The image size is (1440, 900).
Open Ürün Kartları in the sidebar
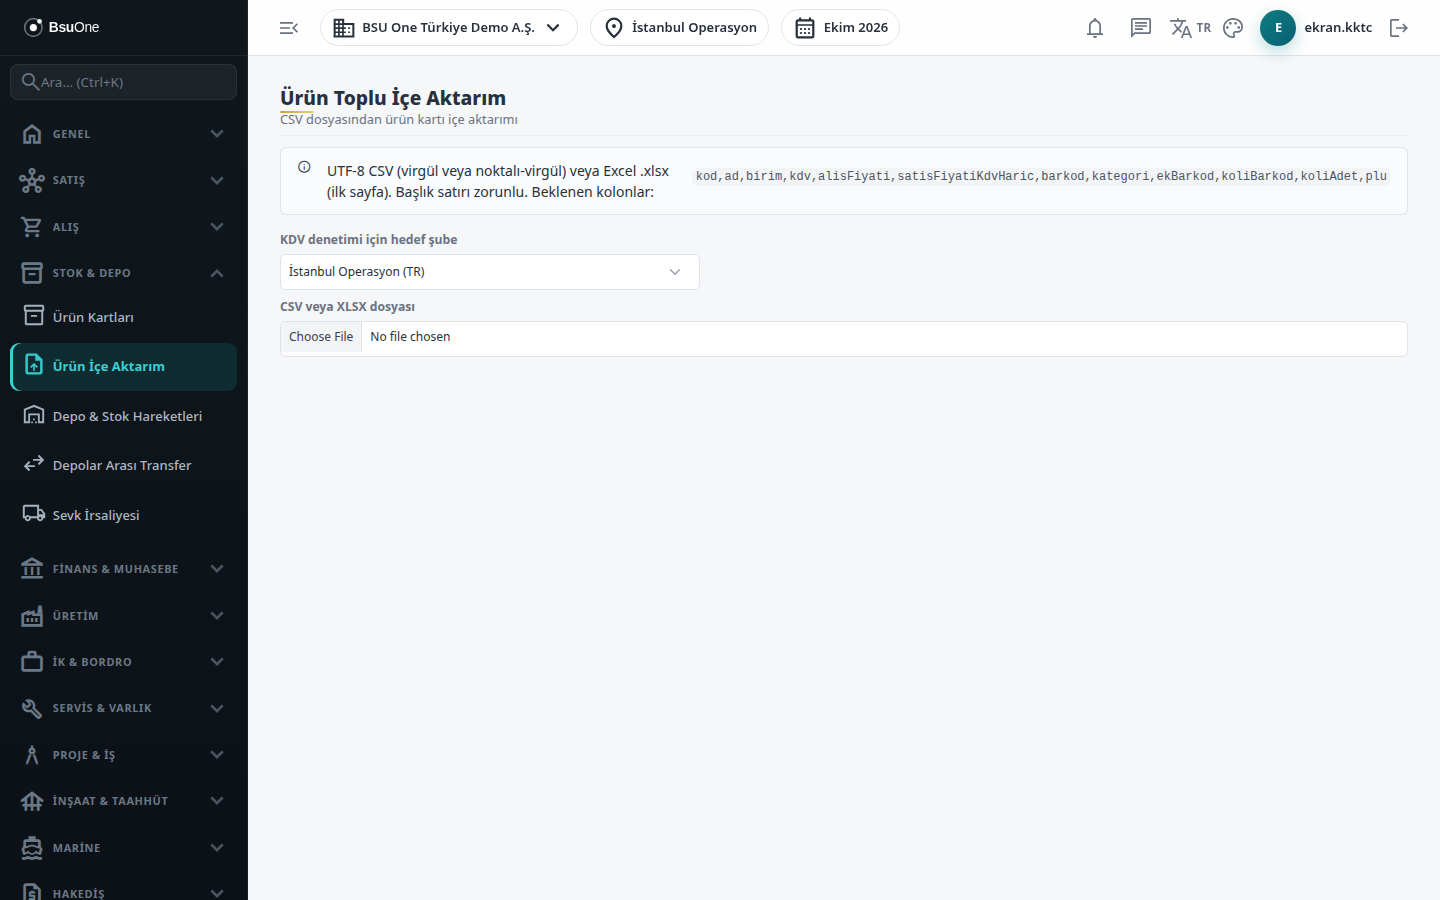(x=123, y=317)
